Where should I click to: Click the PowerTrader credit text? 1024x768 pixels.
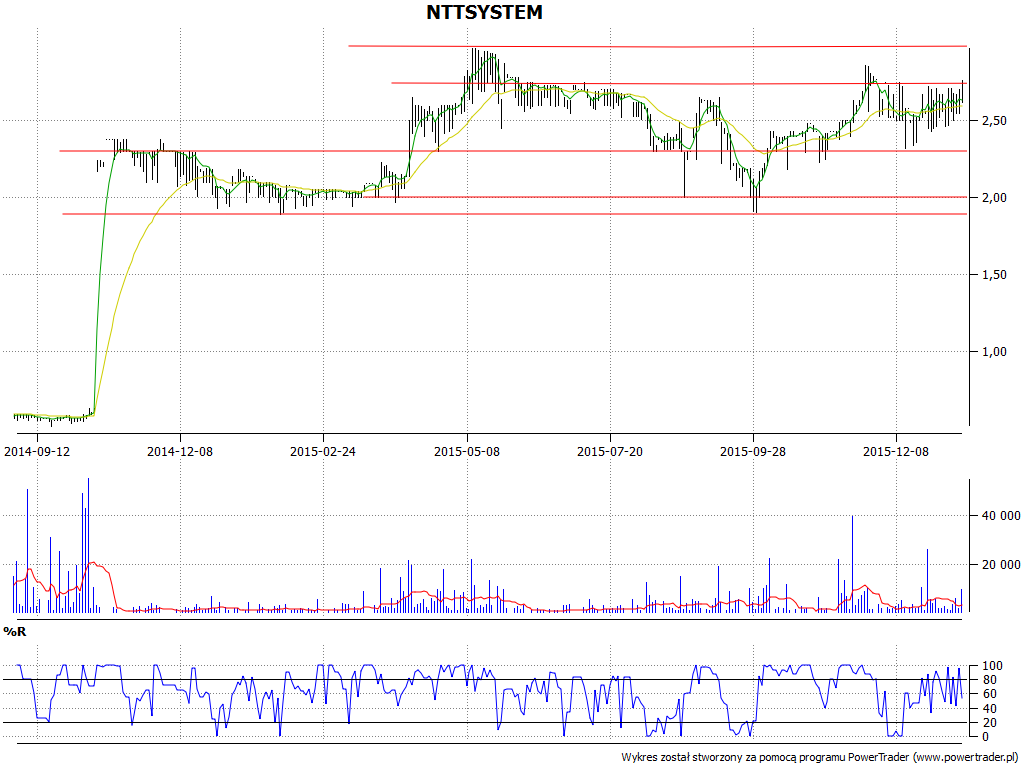coord(820,758)
